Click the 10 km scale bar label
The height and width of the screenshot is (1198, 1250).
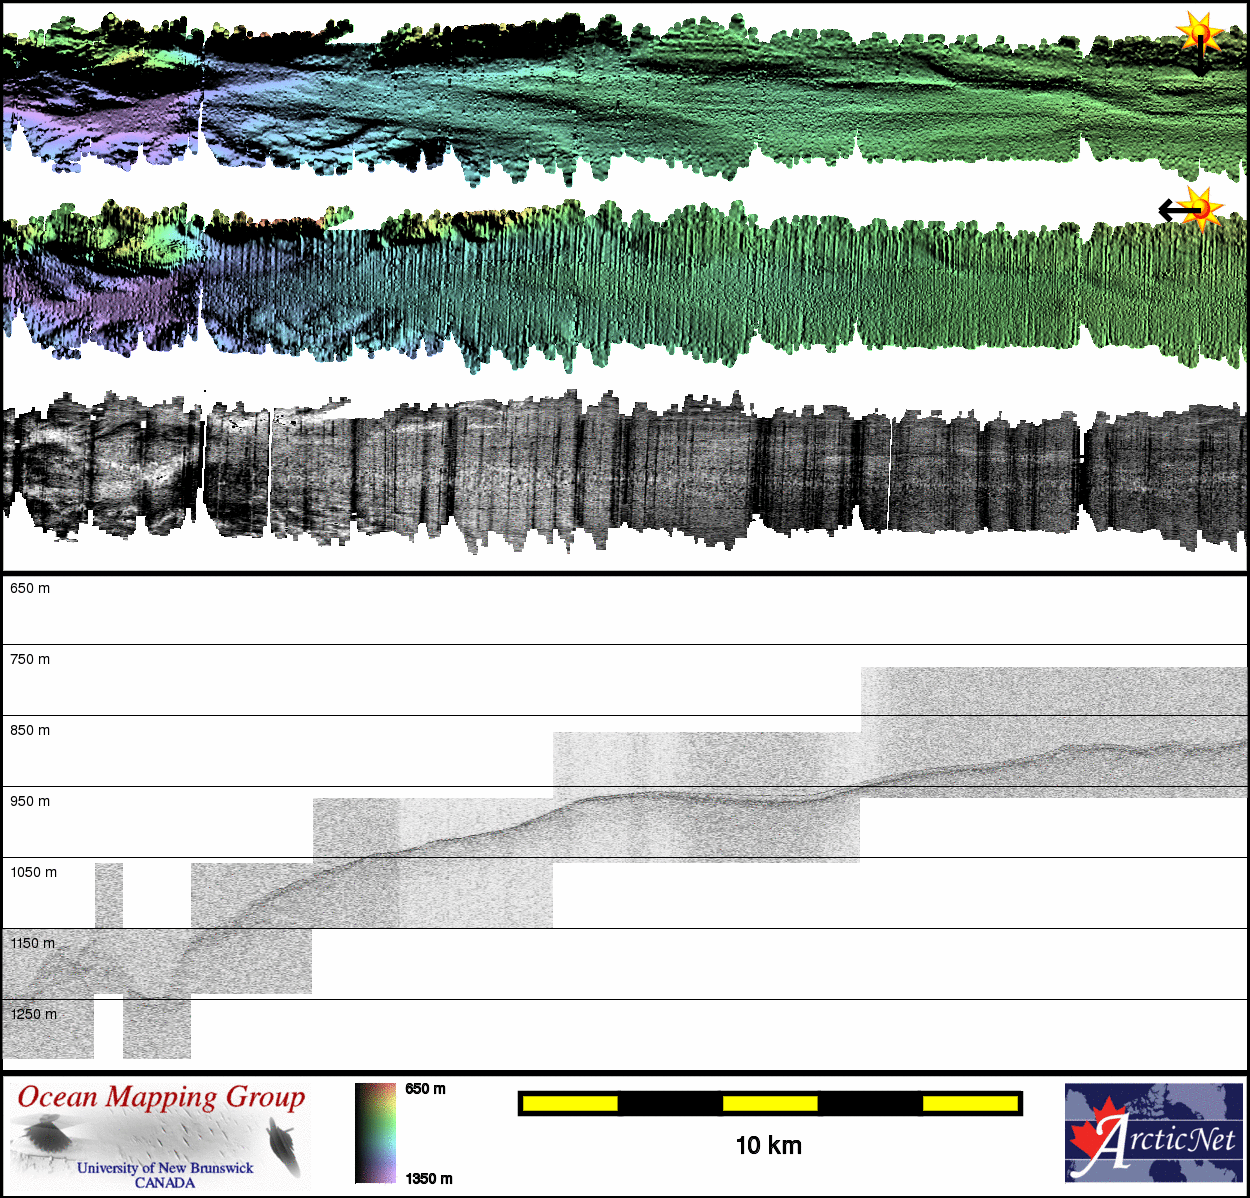coord(768,1146)
